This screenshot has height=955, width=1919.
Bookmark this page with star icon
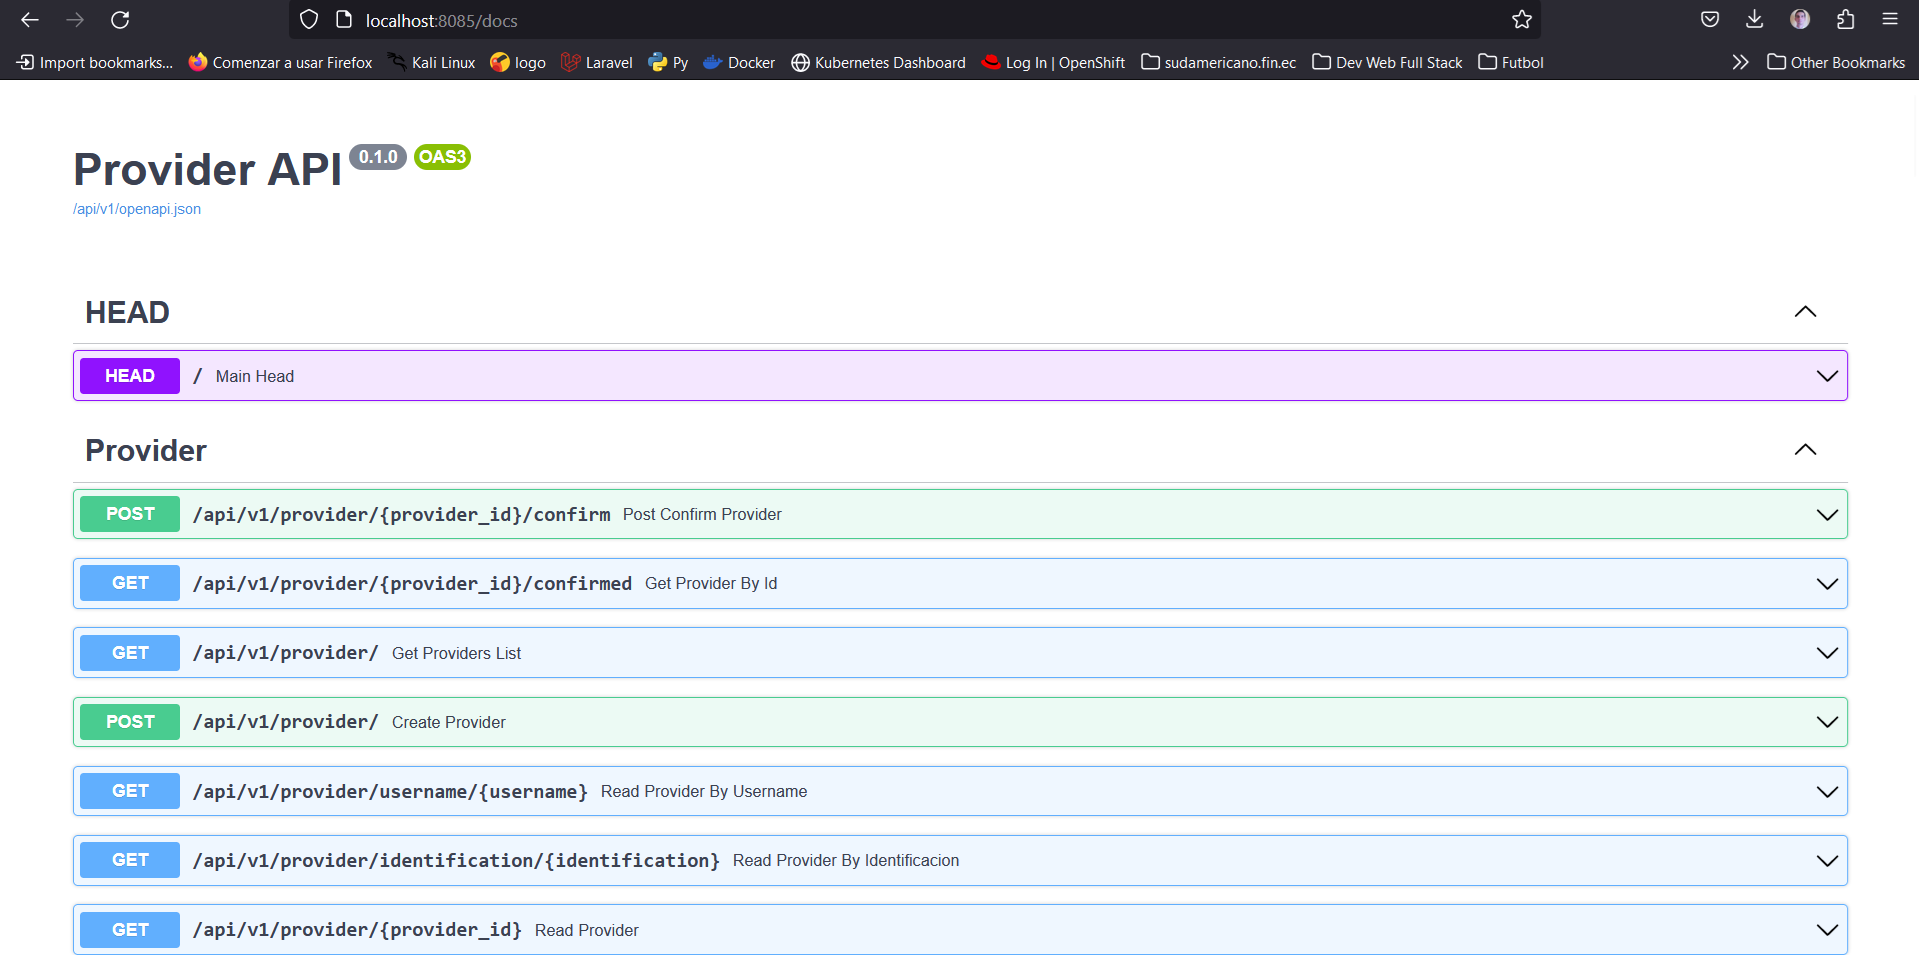pyautogui.click(x=1521, y=20)
